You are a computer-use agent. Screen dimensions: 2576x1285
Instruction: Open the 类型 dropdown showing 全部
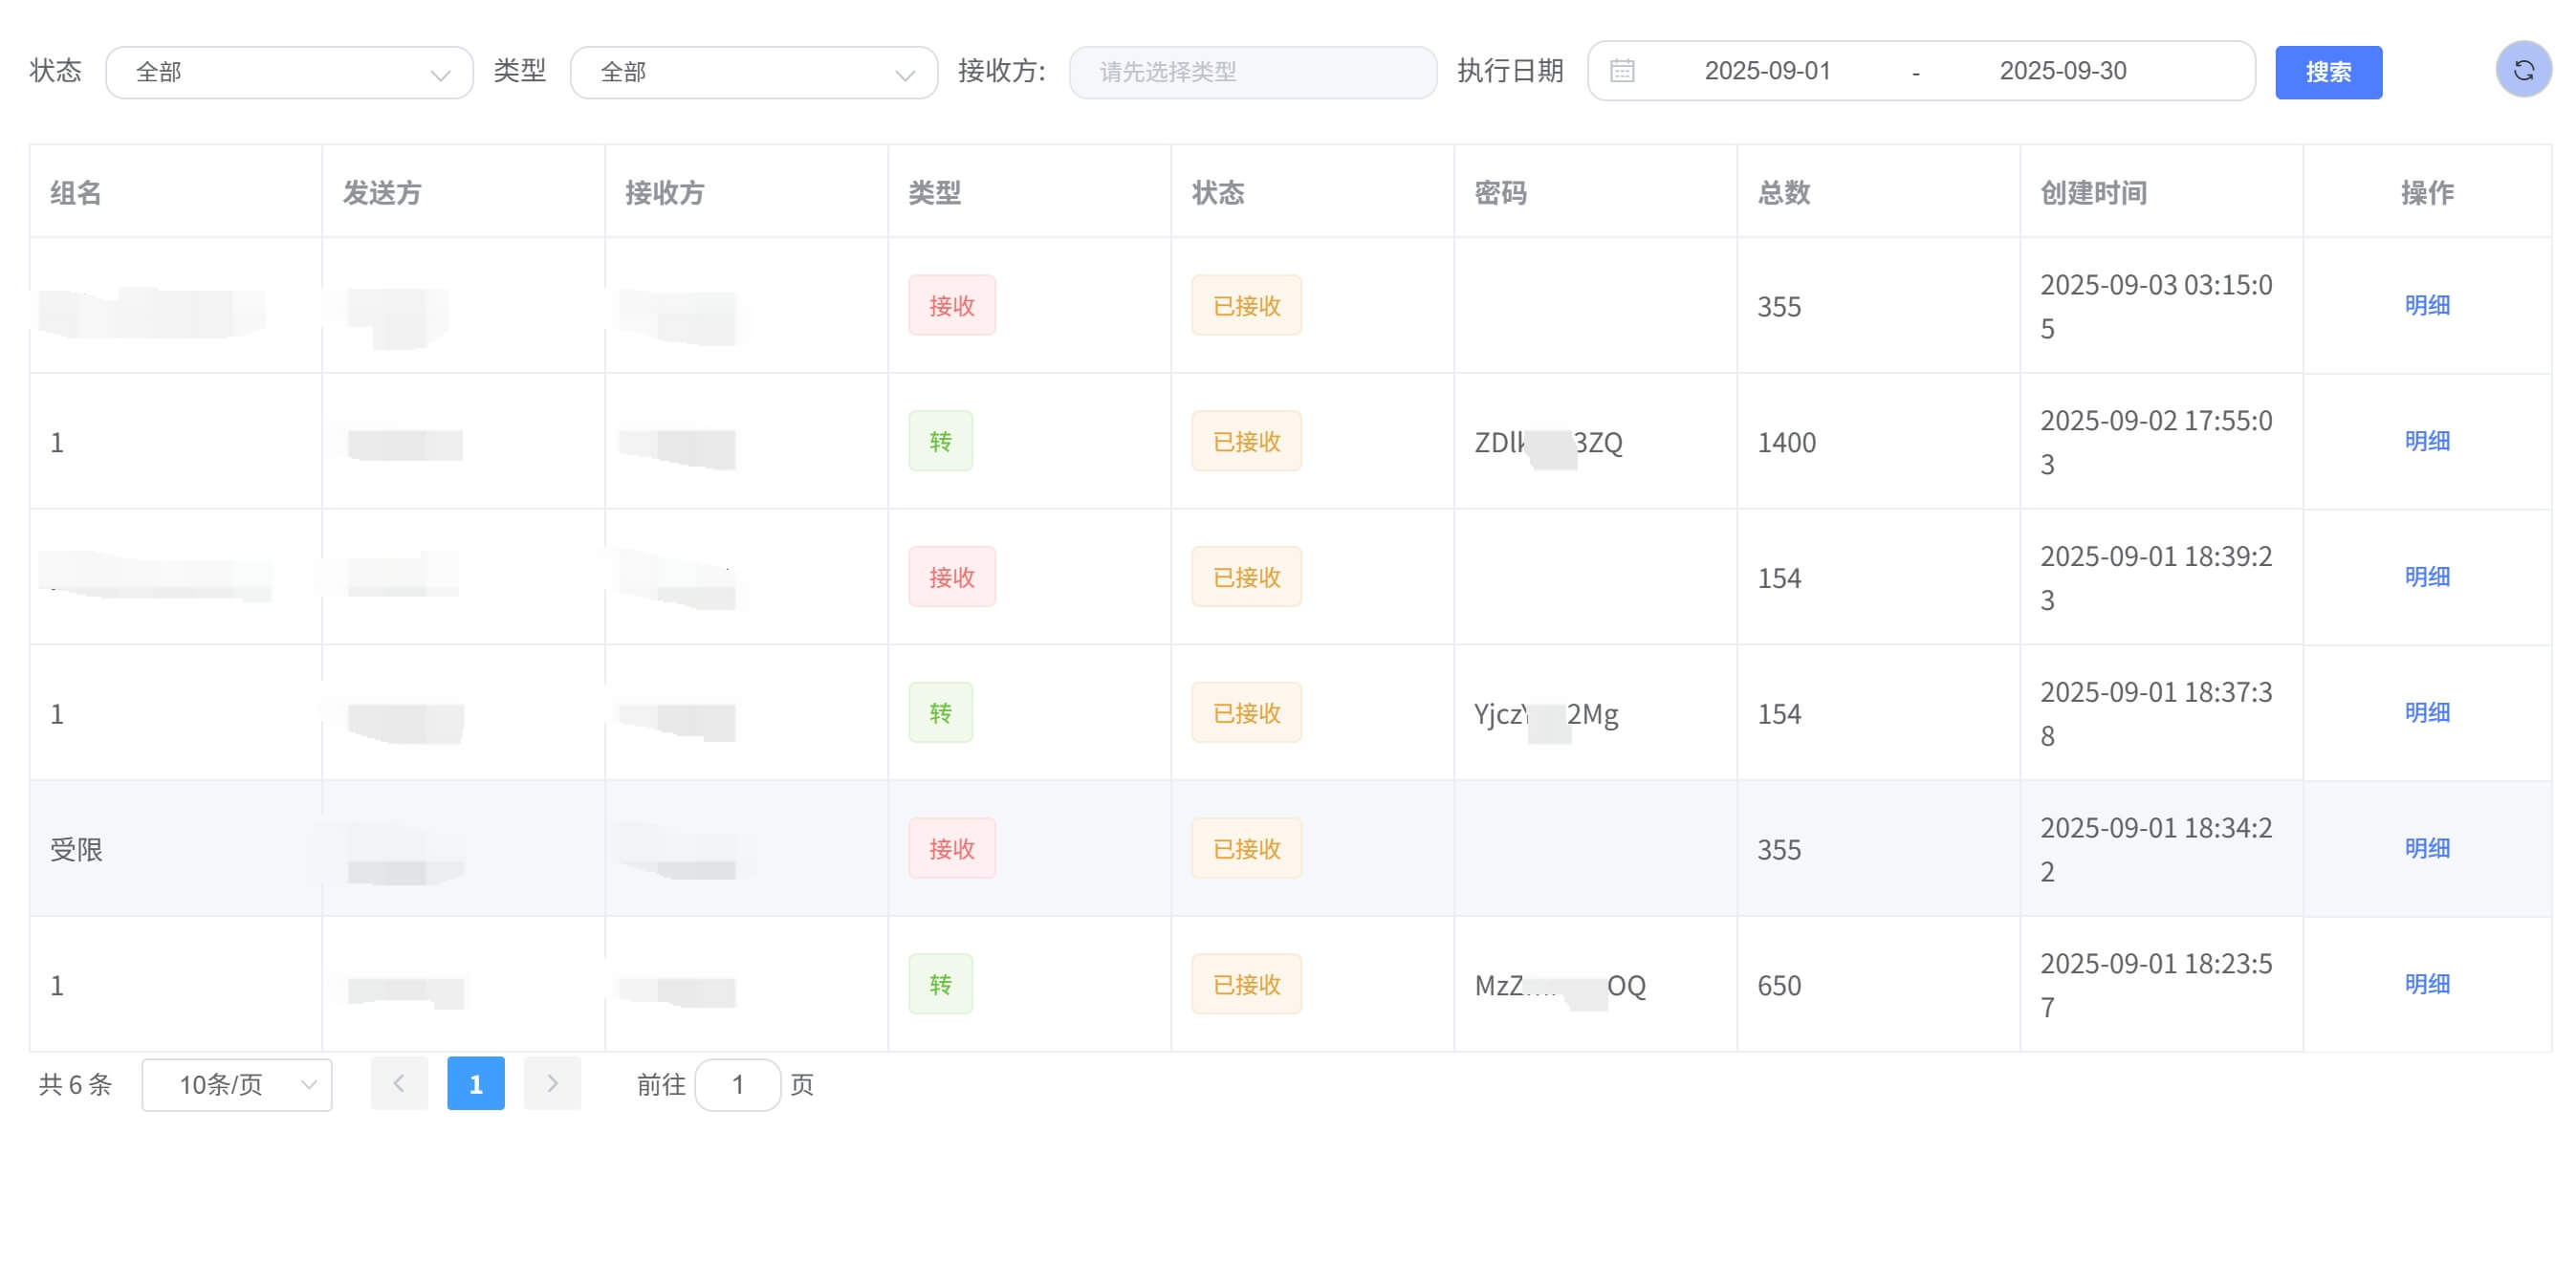753,71
